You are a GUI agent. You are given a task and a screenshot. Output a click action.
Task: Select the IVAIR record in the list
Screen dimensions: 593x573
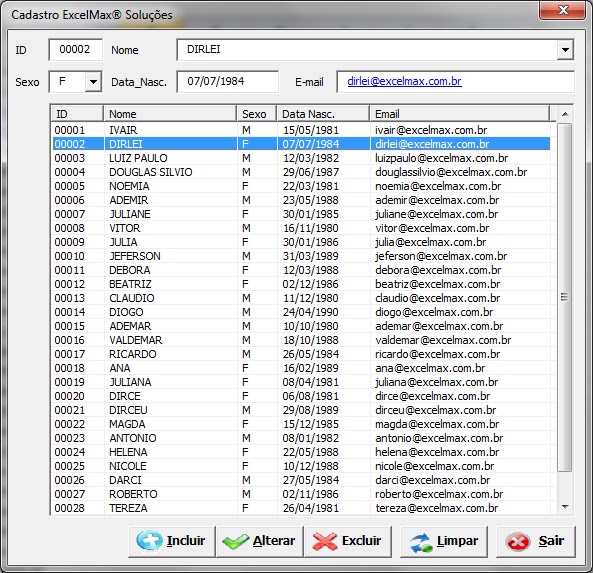[x=301, y=130]
